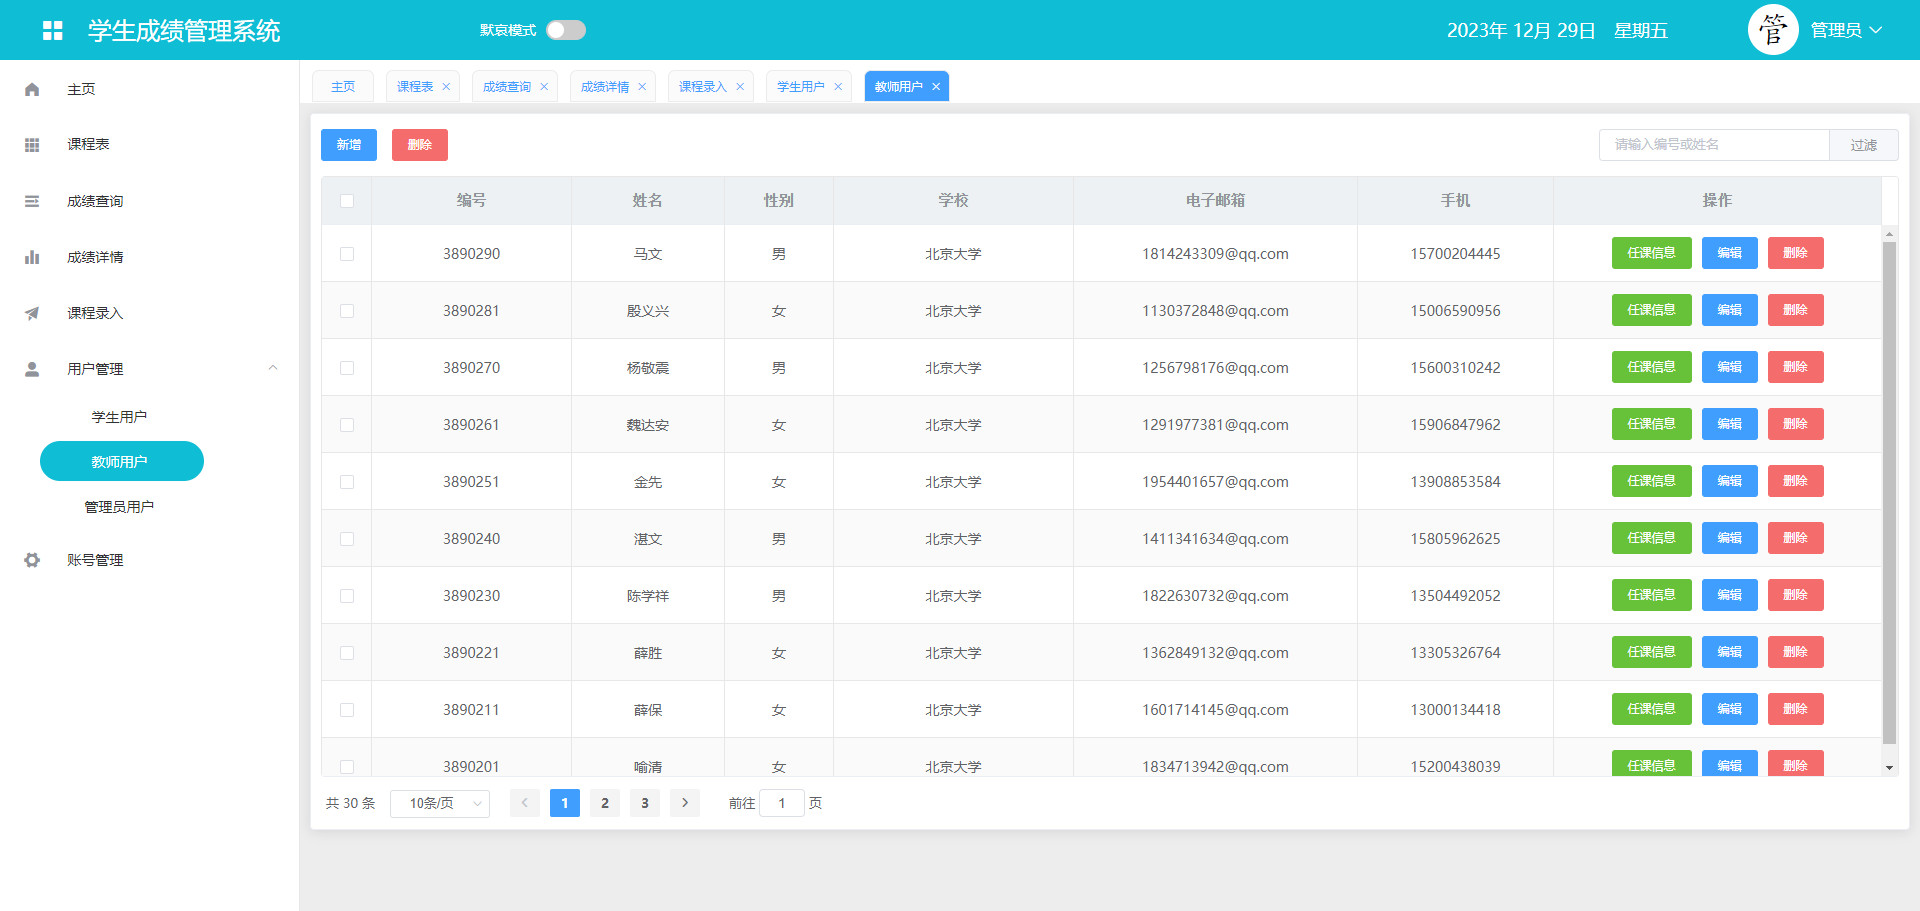Check the row checkbox for 3890261
Viewport: 1920px width, 911px height.
coord(347,425)
